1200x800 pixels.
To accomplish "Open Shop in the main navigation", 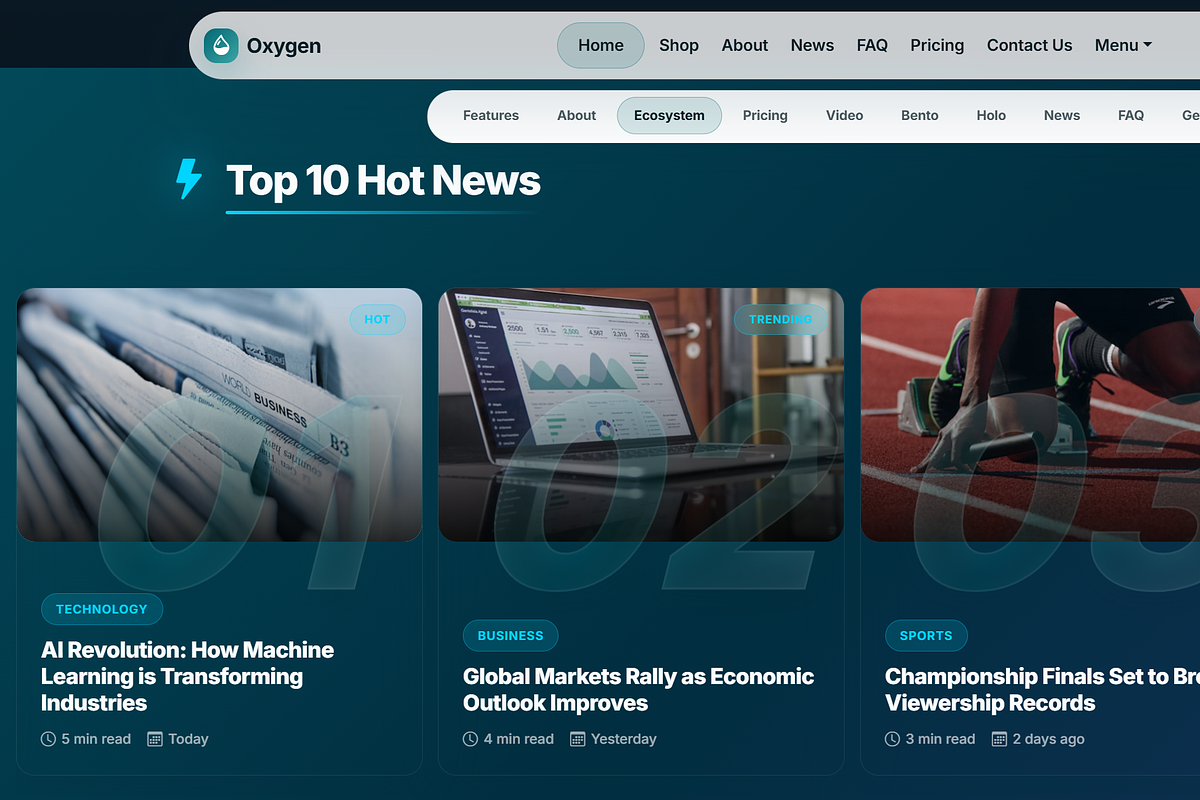I will tap(679, 45).
